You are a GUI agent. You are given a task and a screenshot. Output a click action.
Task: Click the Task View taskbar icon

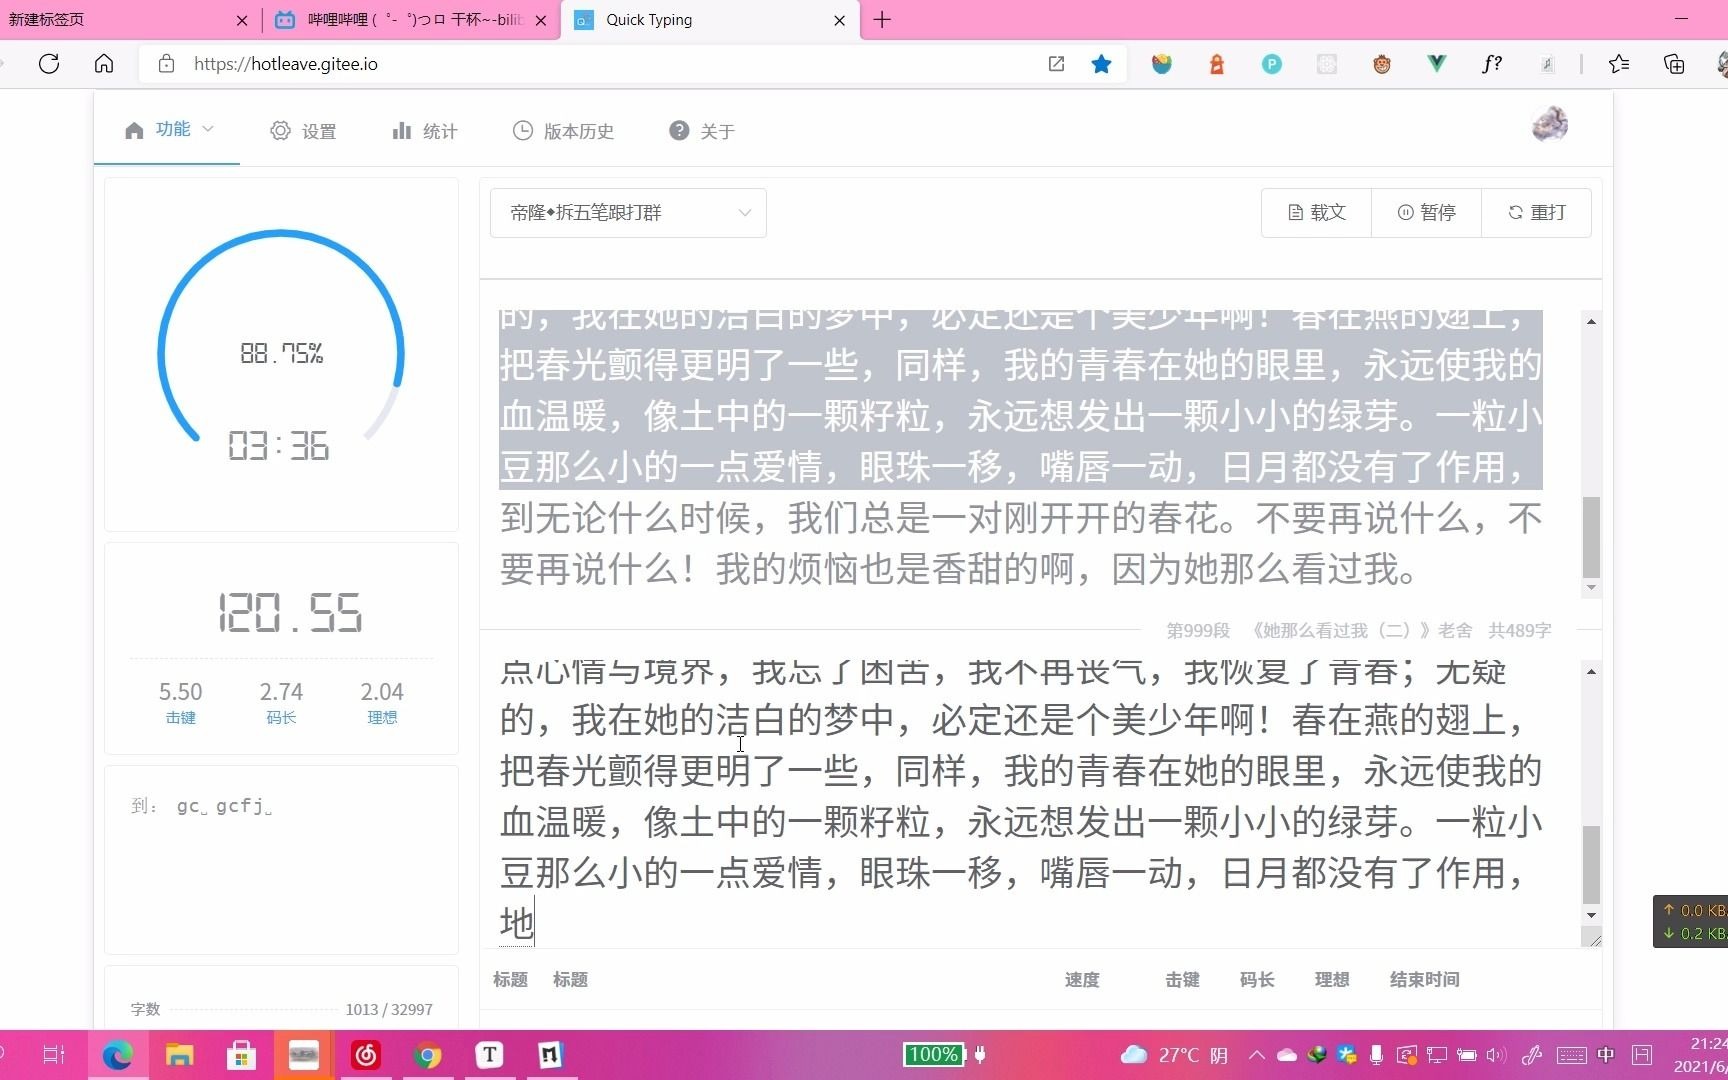pos(54,1055)
